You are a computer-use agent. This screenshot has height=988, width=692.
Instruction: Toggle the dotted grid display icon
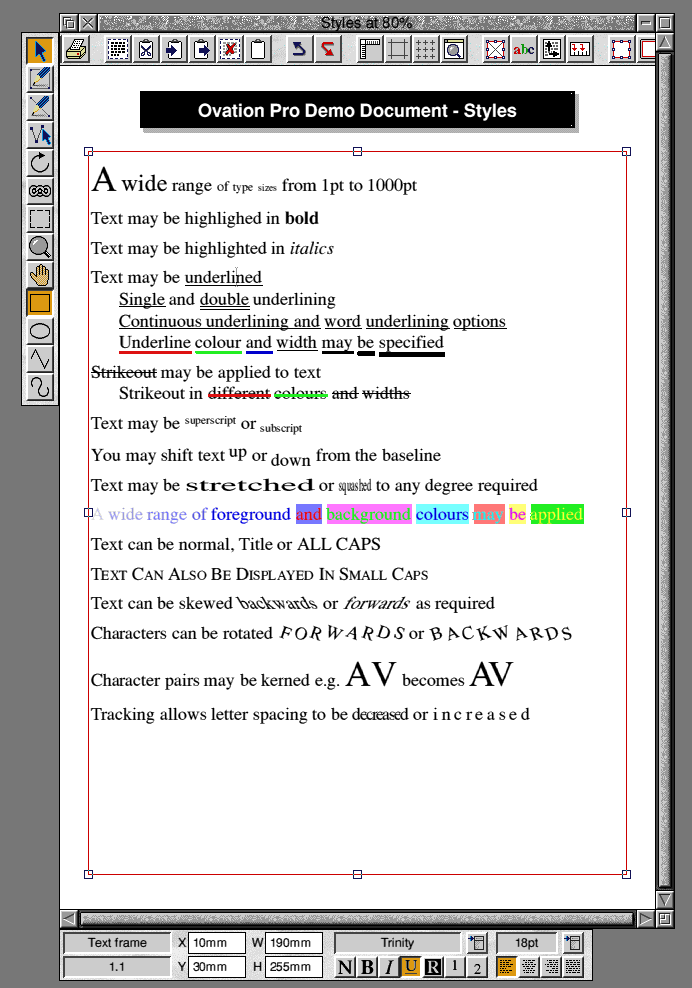tap(425, 49)
